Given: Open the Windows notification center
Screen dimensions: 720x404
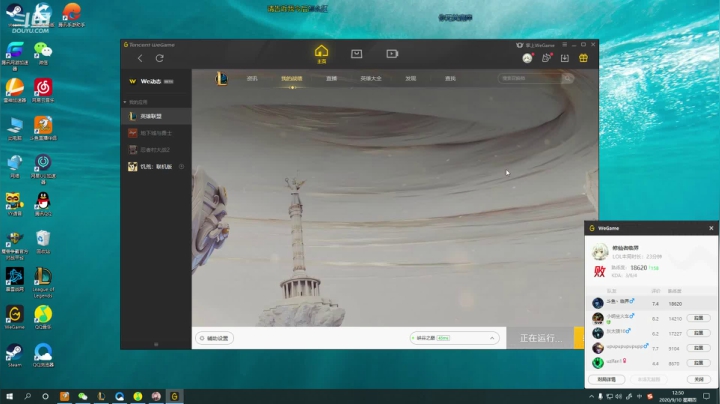Looking at the screenshot, I should (707, 396).
